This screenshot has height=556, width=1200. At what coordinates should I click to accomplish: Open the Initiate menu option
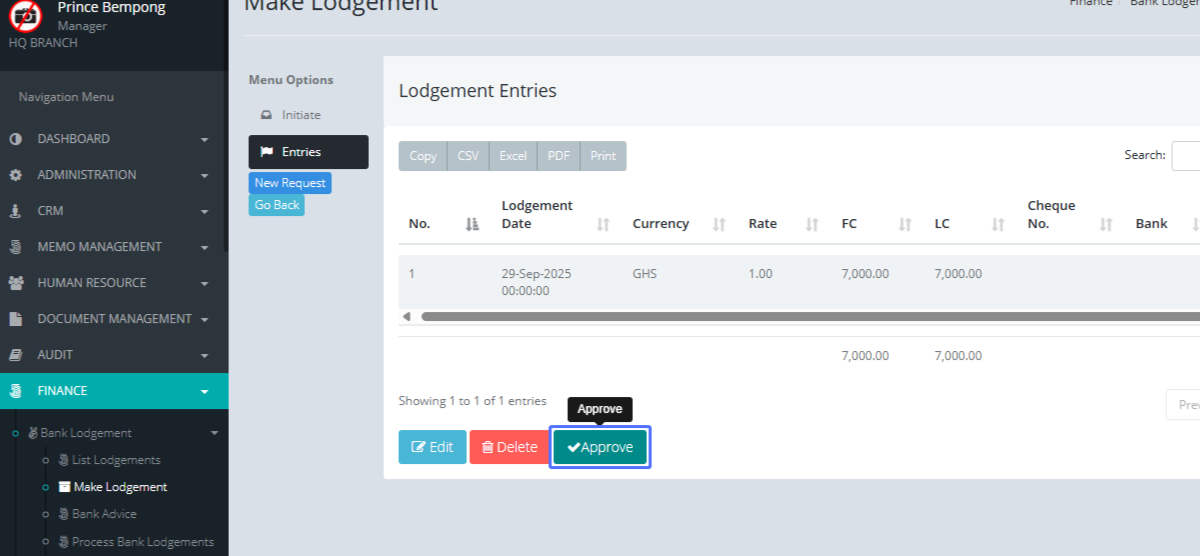click(x=300, y=115)
